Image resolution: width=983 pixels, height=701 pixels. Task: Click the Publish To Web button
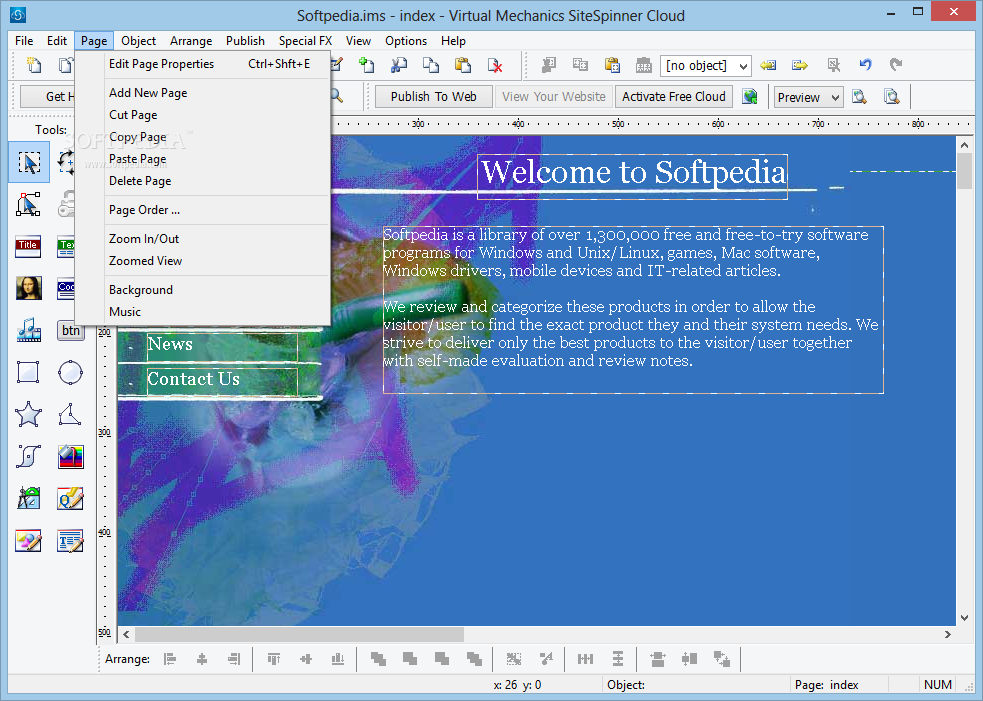pos(434,97)
